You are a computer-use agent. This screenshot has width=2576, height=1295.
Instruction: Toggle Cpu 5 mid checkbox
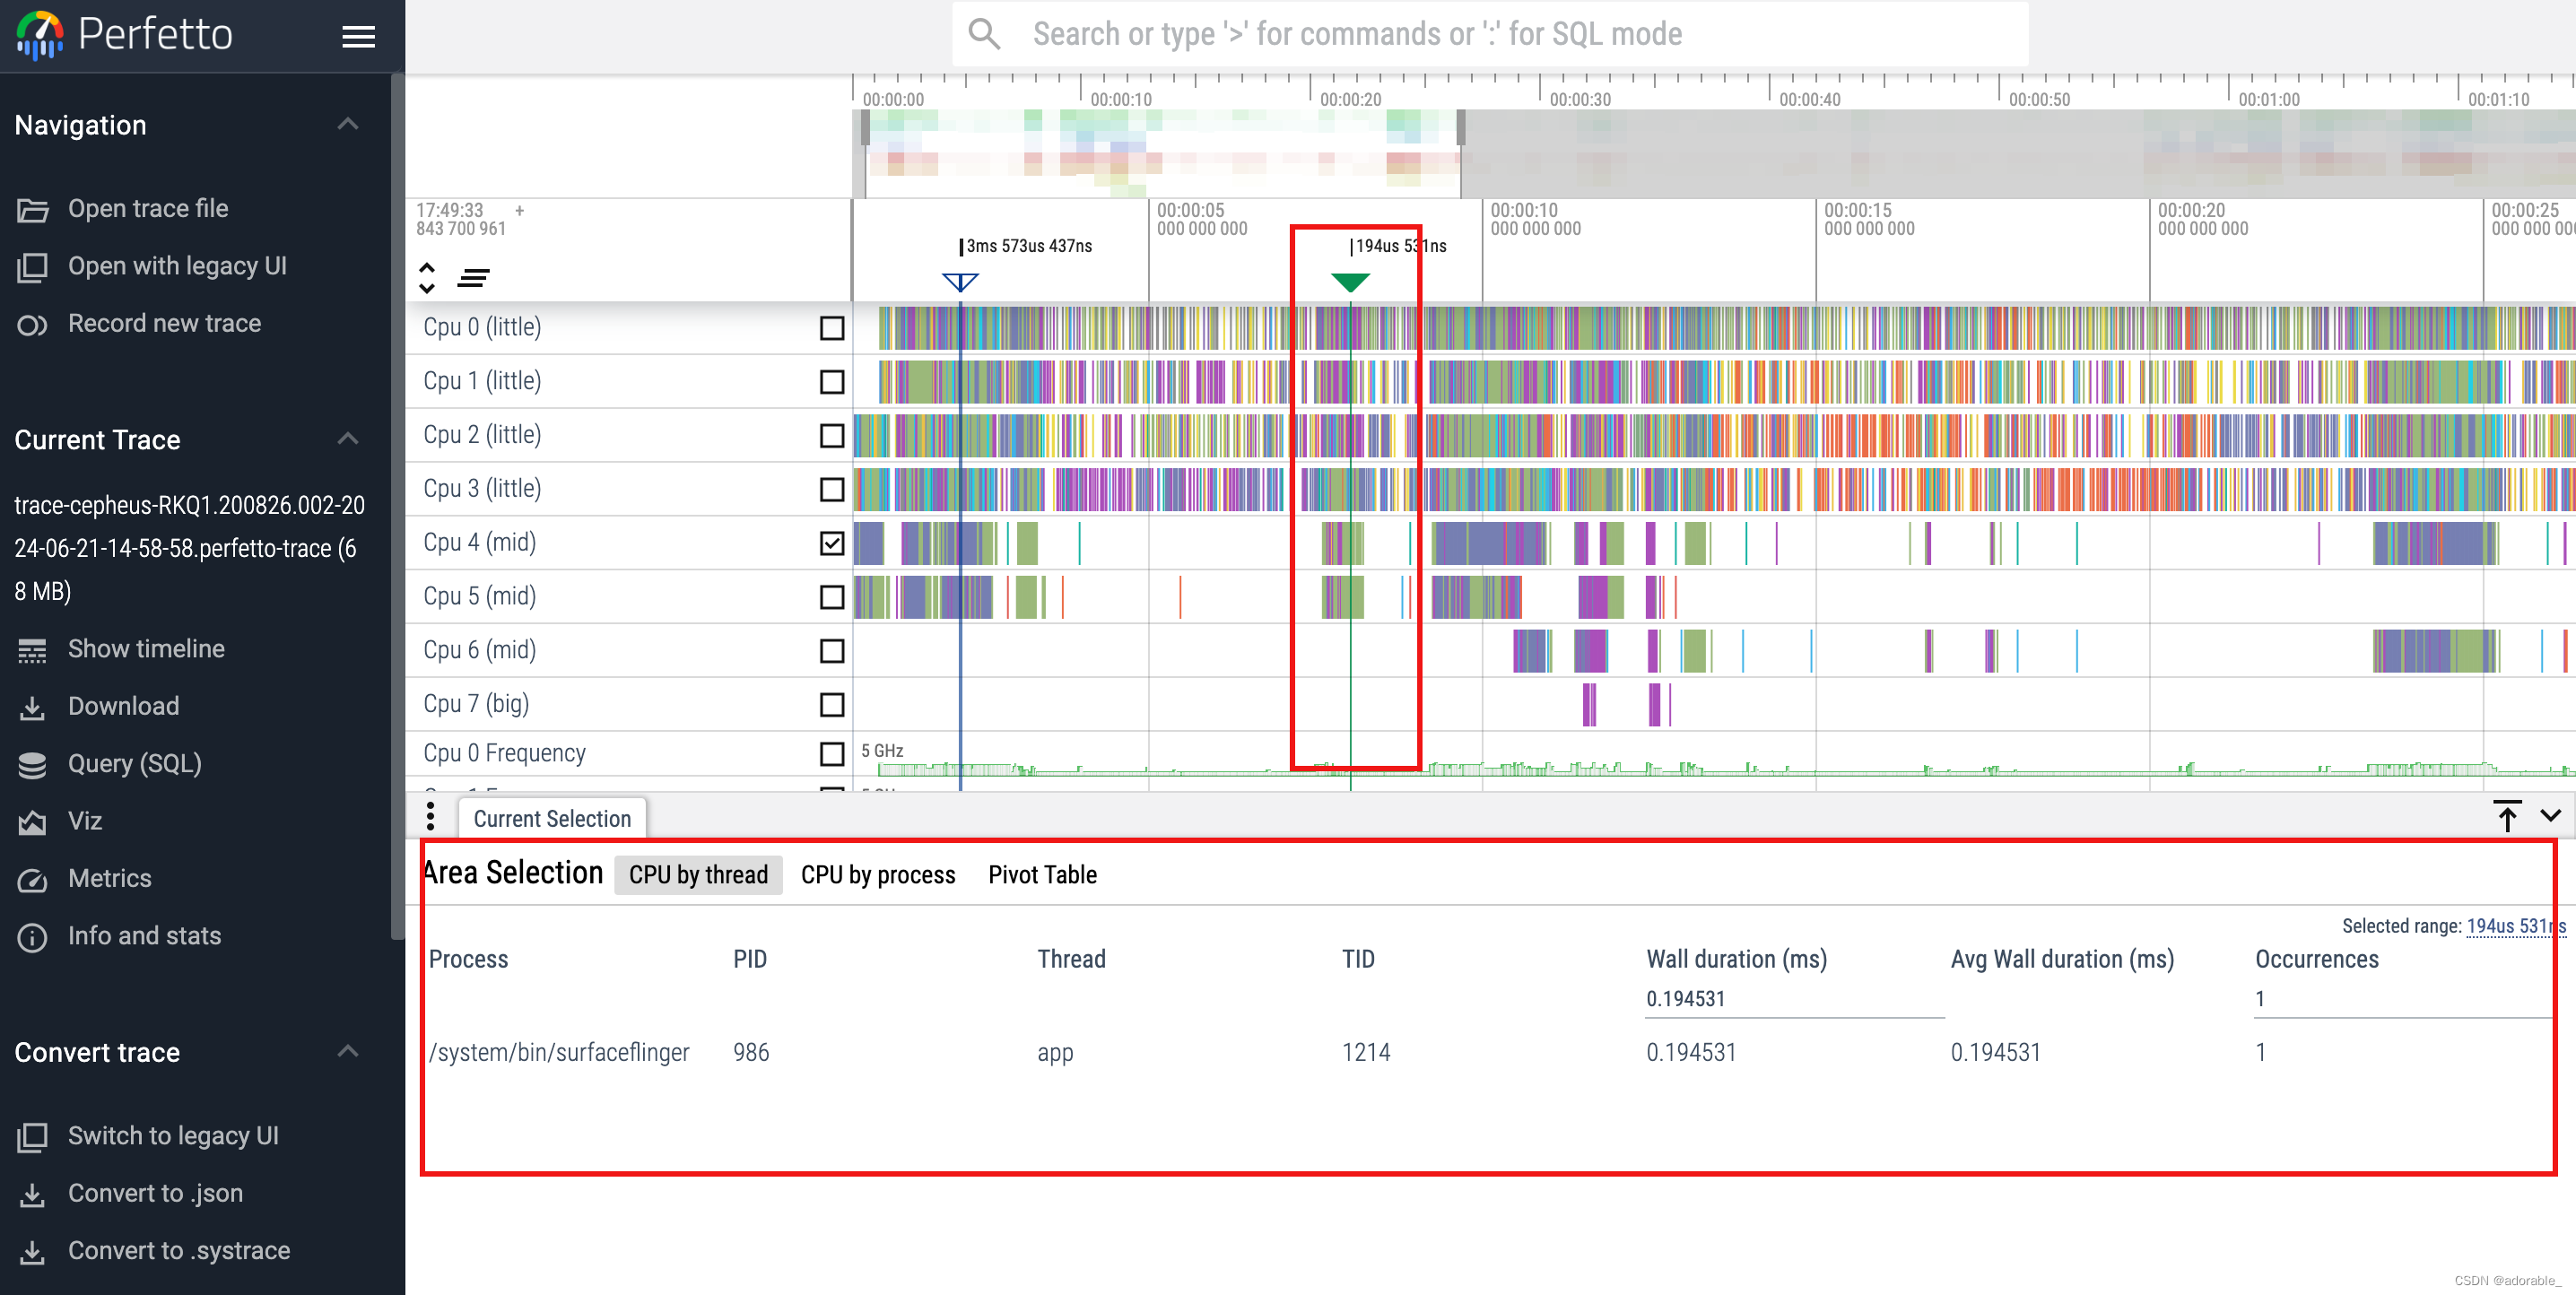[832, 596]
